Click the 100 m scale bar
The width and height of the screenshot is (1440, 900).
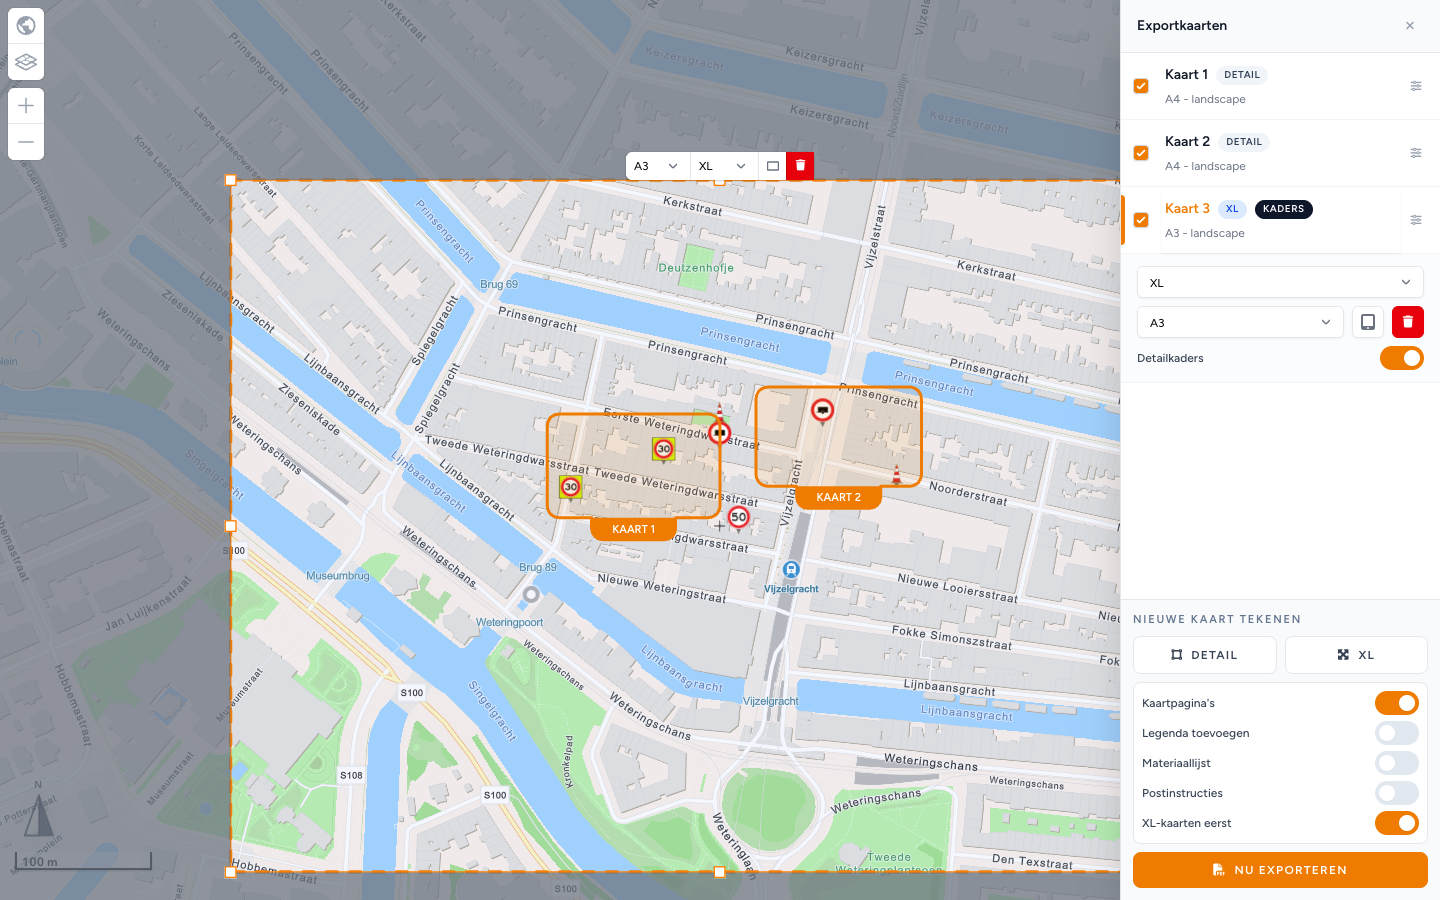[83, 861]
